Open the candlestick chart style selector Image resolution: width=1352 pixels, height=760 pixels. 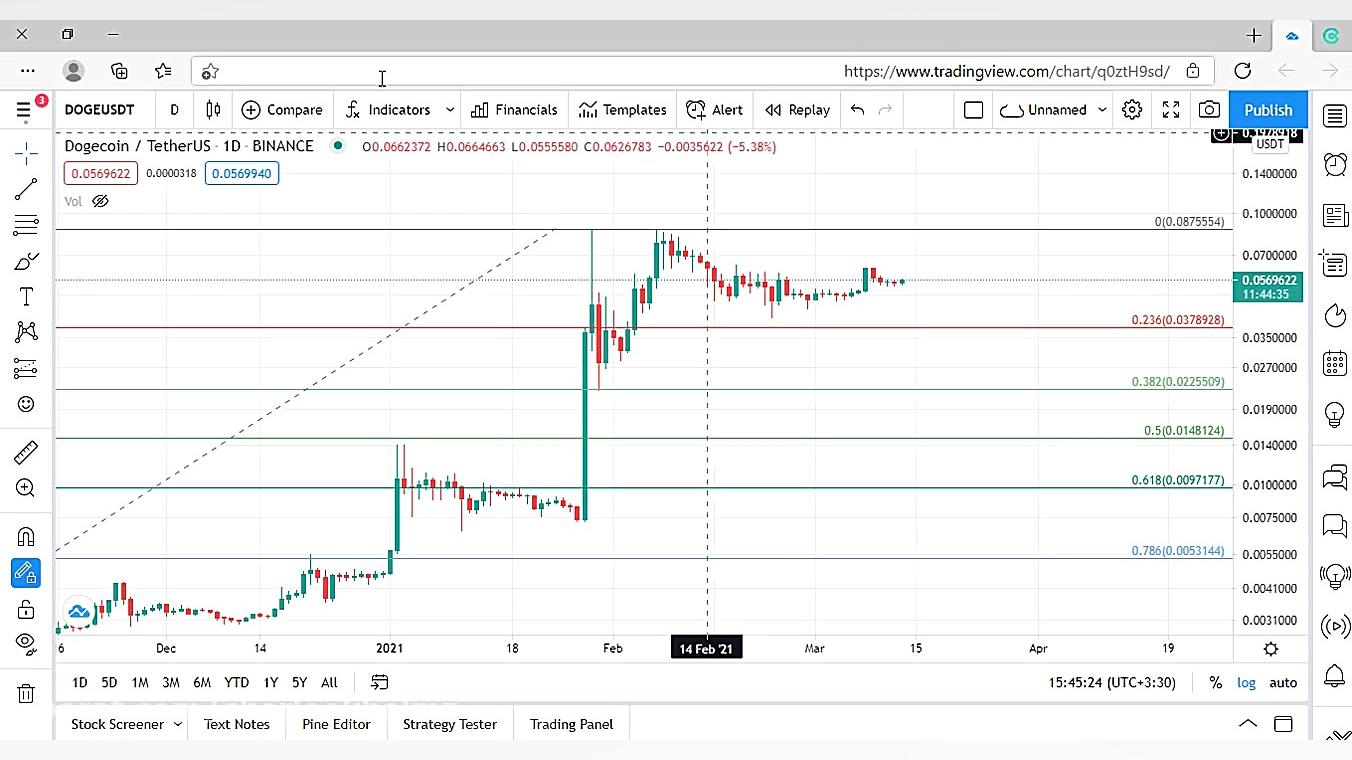(x=213, y=110)
